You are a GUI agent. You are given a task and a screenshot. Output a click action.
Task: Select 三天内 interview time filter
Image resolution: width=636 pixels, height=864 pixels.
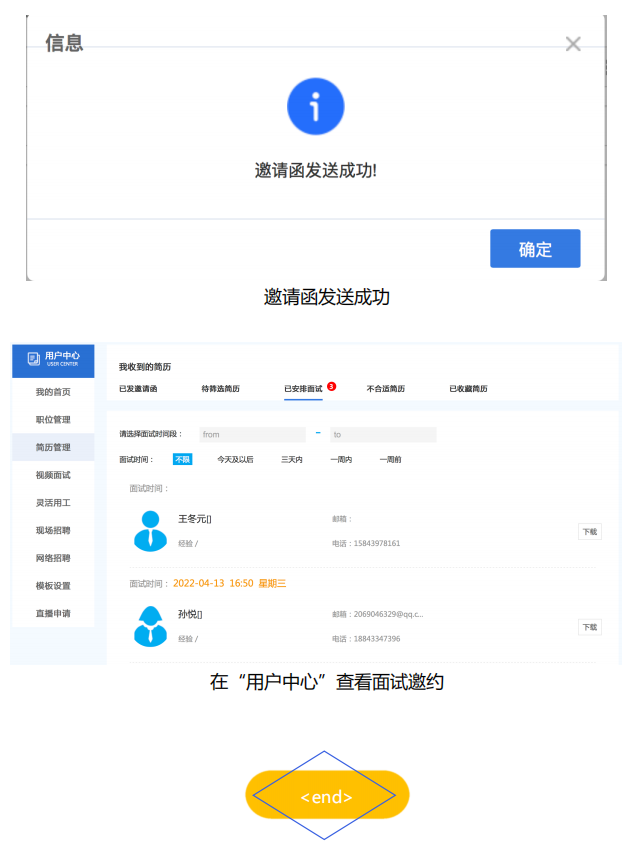coord(292,459)
